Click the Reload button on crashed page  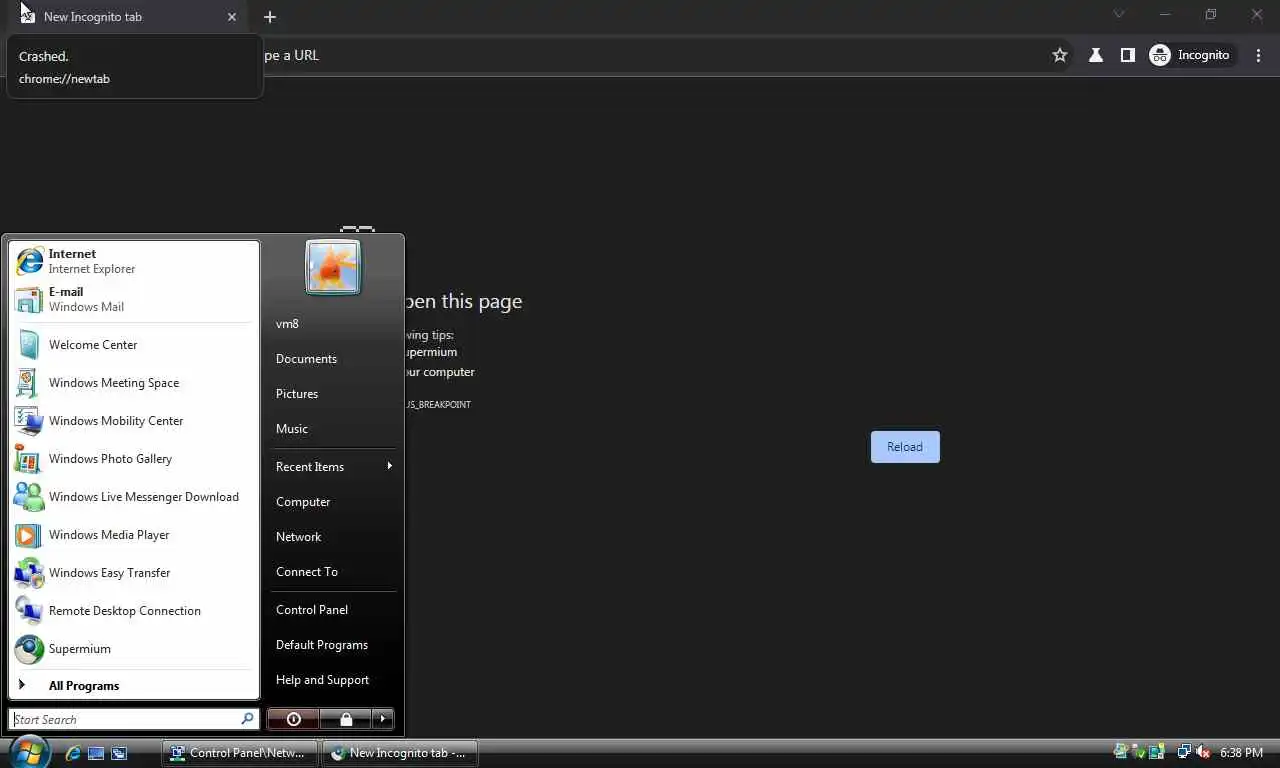click(905, 447)
